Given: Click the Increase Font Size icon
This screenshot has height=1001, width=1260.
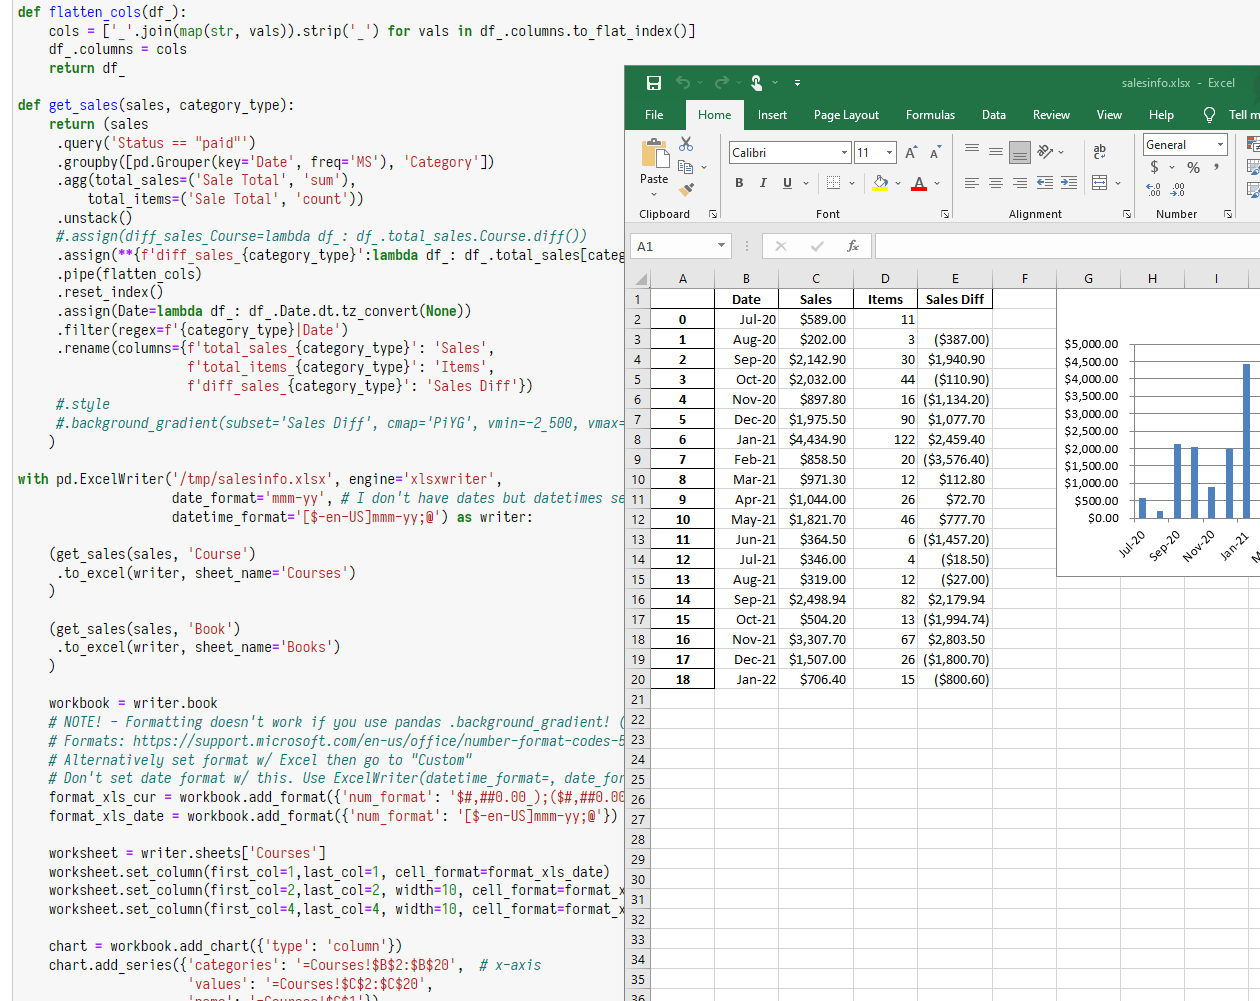Looking at the screenshot, I should 911,153.
